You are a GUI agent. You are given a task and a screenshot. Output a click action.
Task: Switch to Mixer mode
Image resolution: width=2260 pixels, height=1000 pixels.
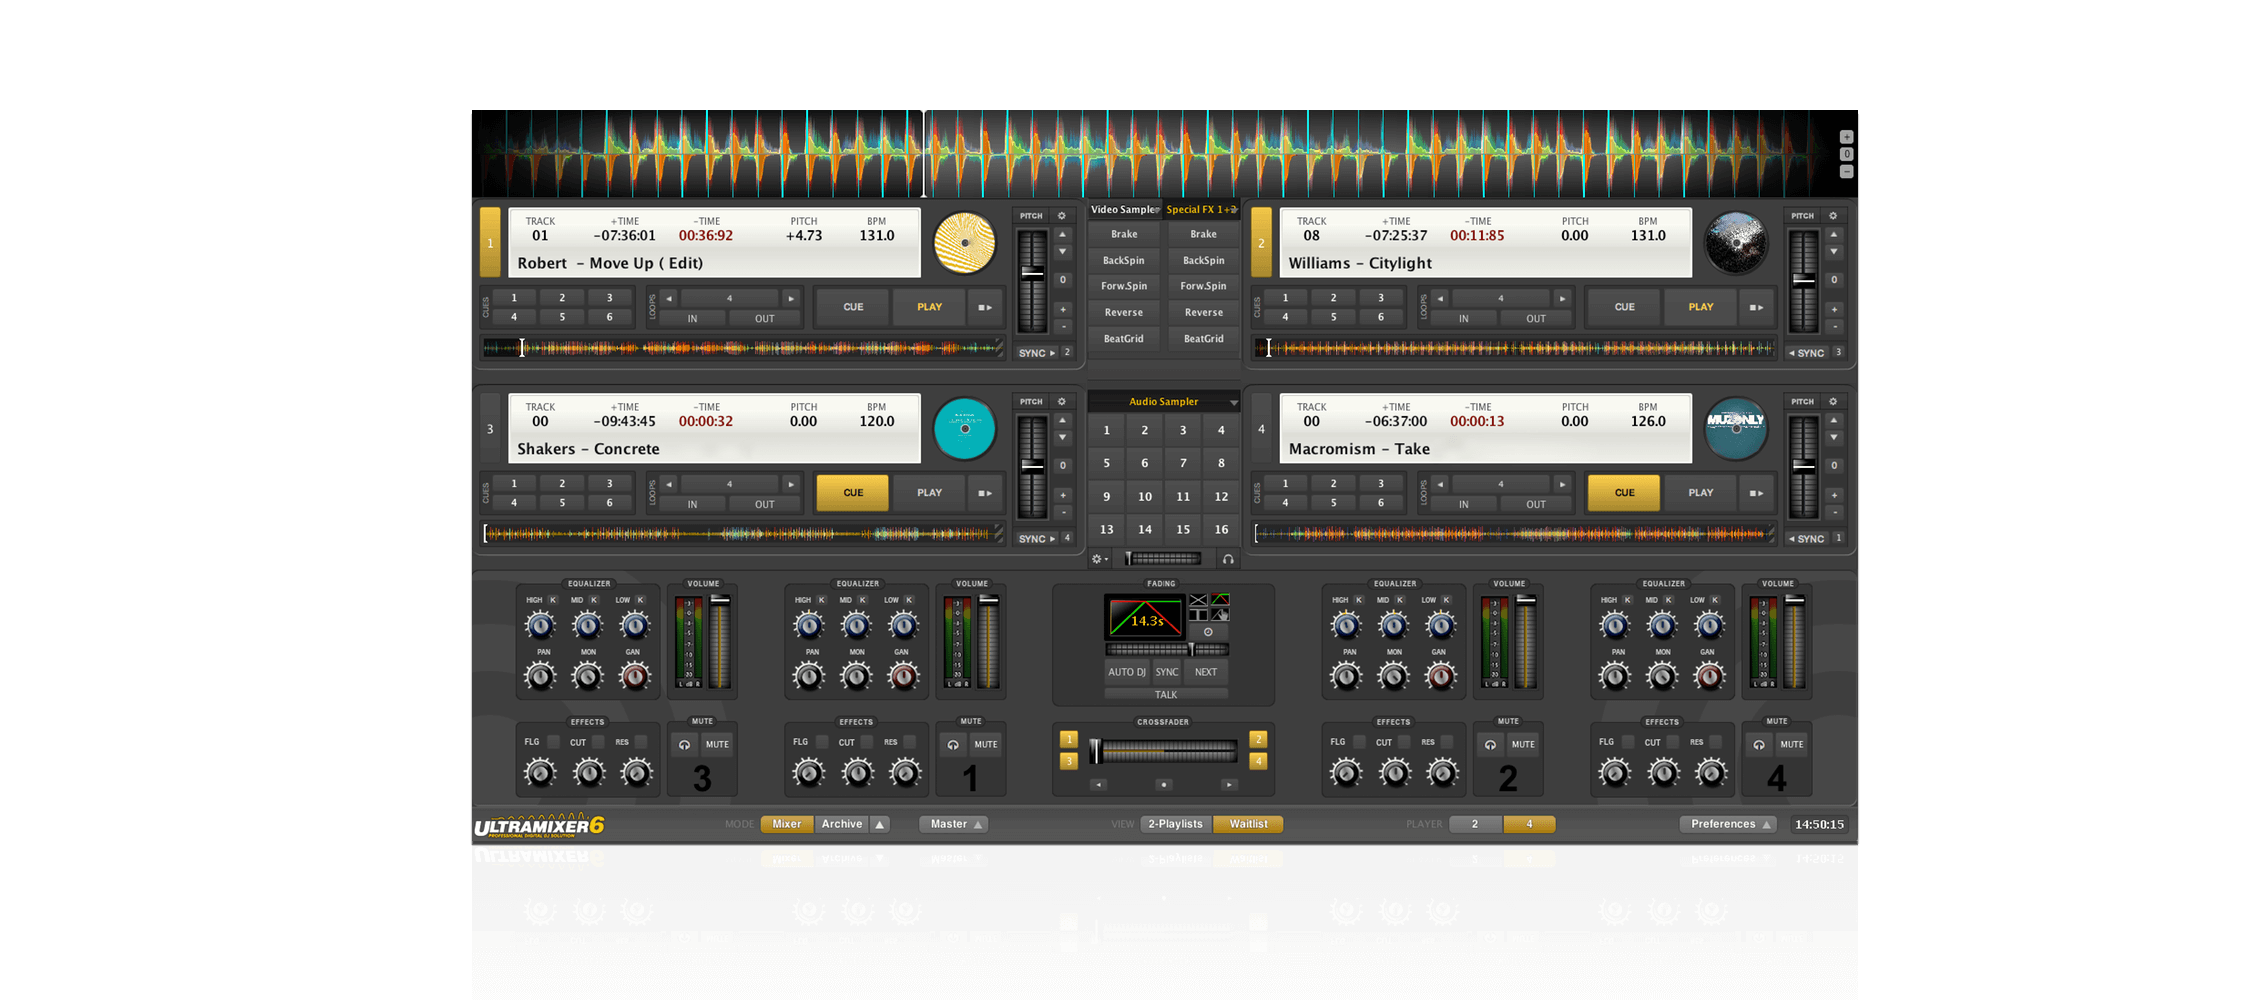click(787, 825)
